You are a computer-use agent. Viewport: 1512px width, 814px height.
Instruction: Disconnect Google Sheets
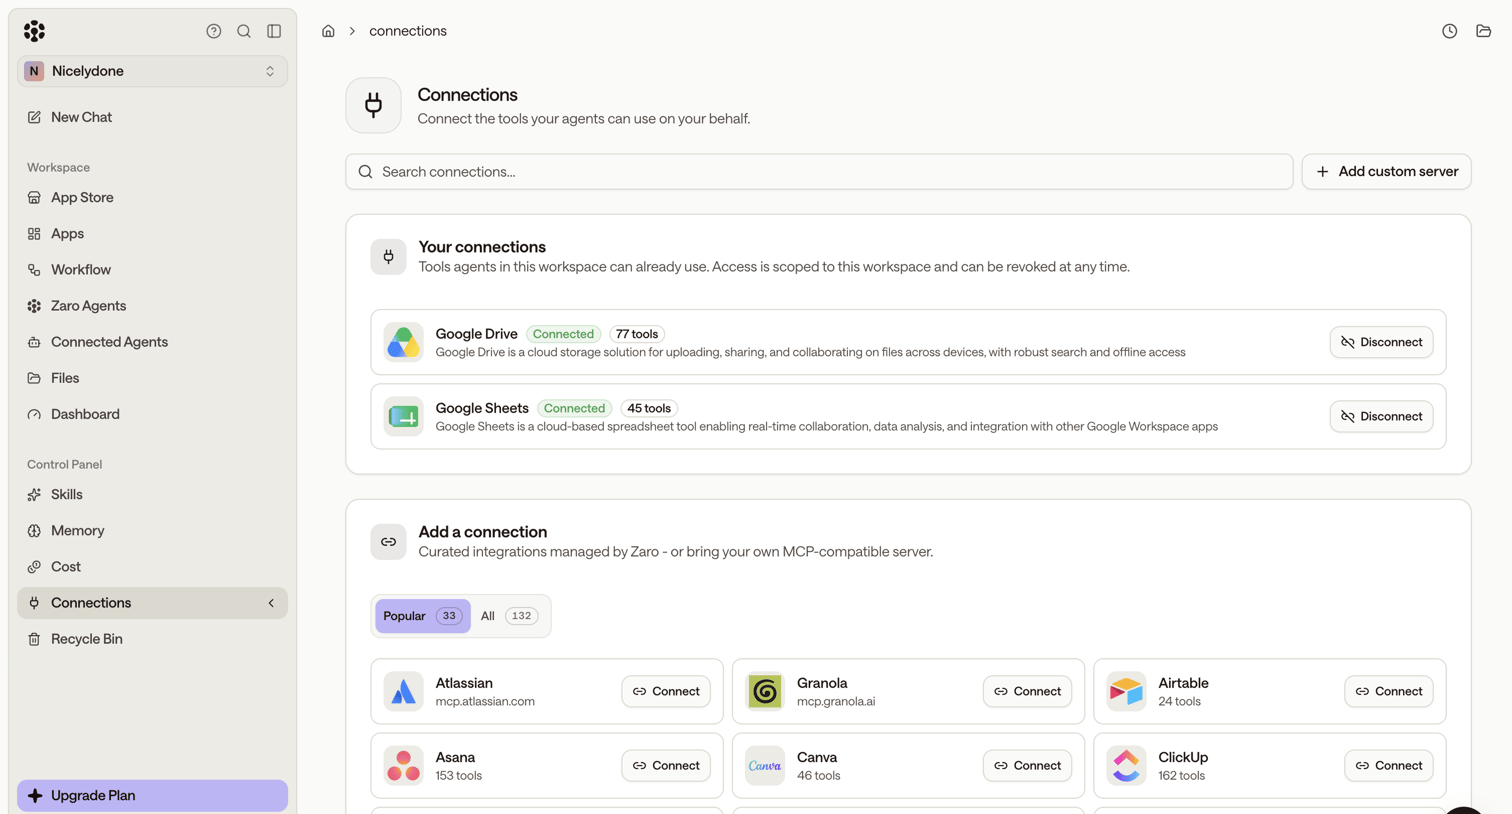click(1381, 416)
